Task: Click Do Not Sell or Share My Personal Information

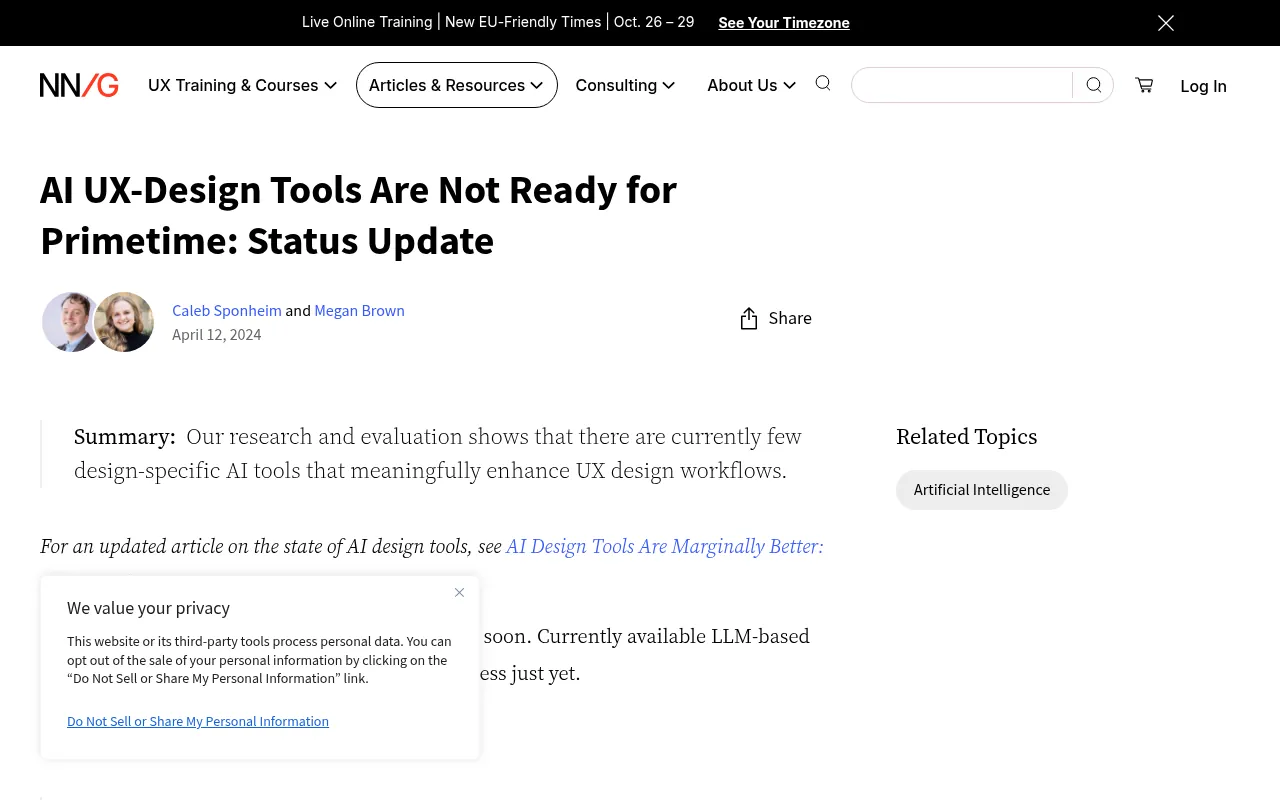Action: point(198,721)
